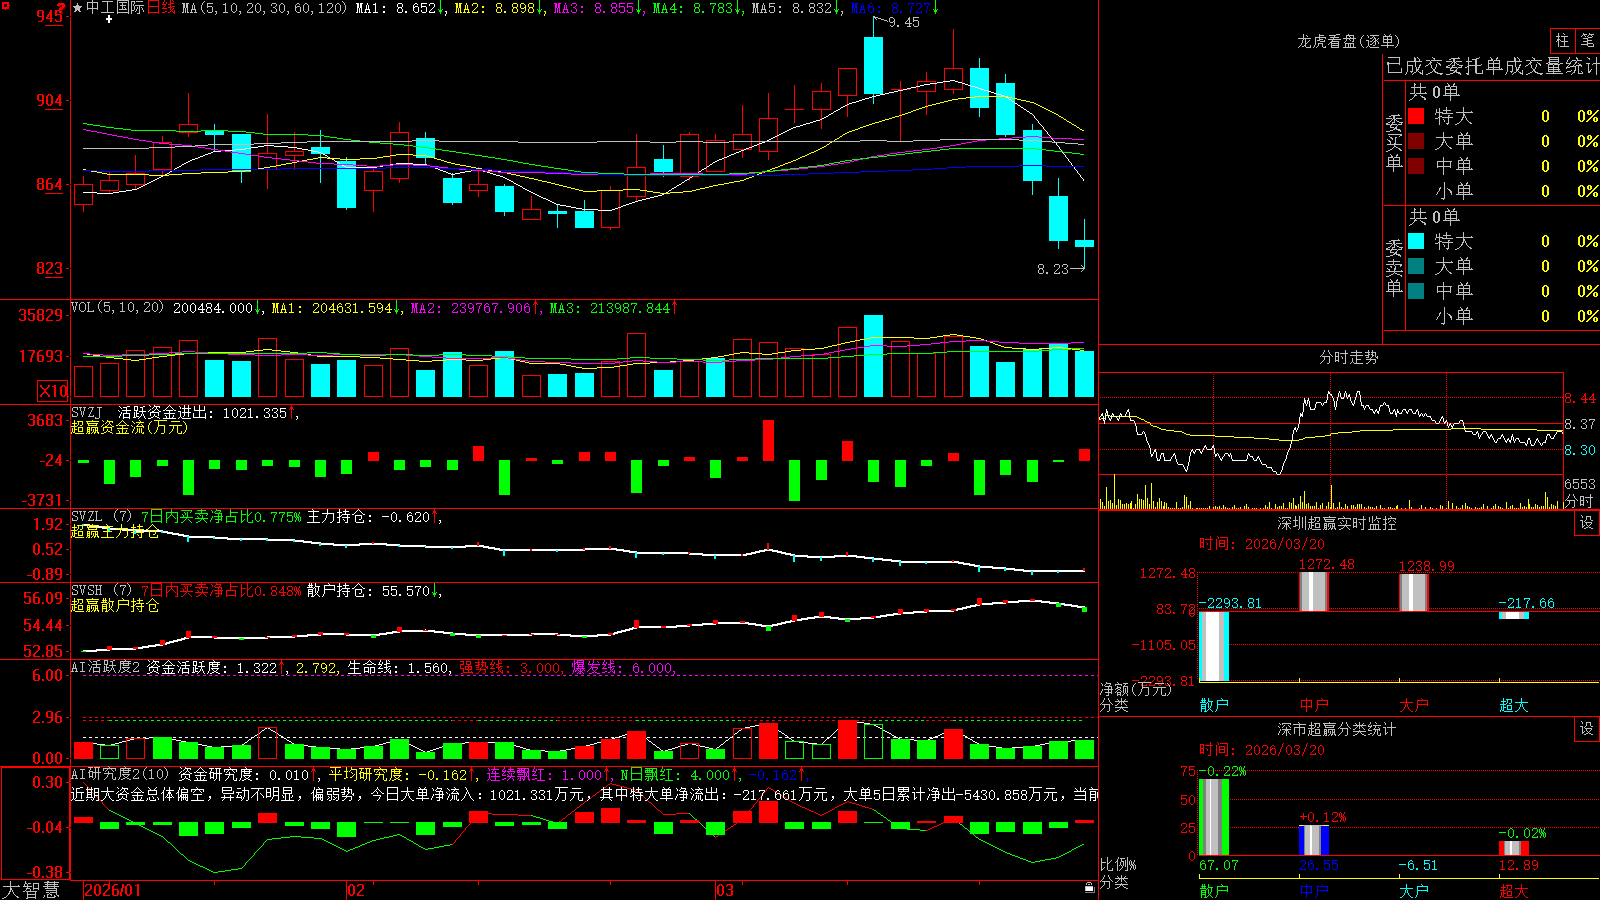The image size is (1600, 900).
Task: Click the small red square at chart corner
Action: [4, 5]
